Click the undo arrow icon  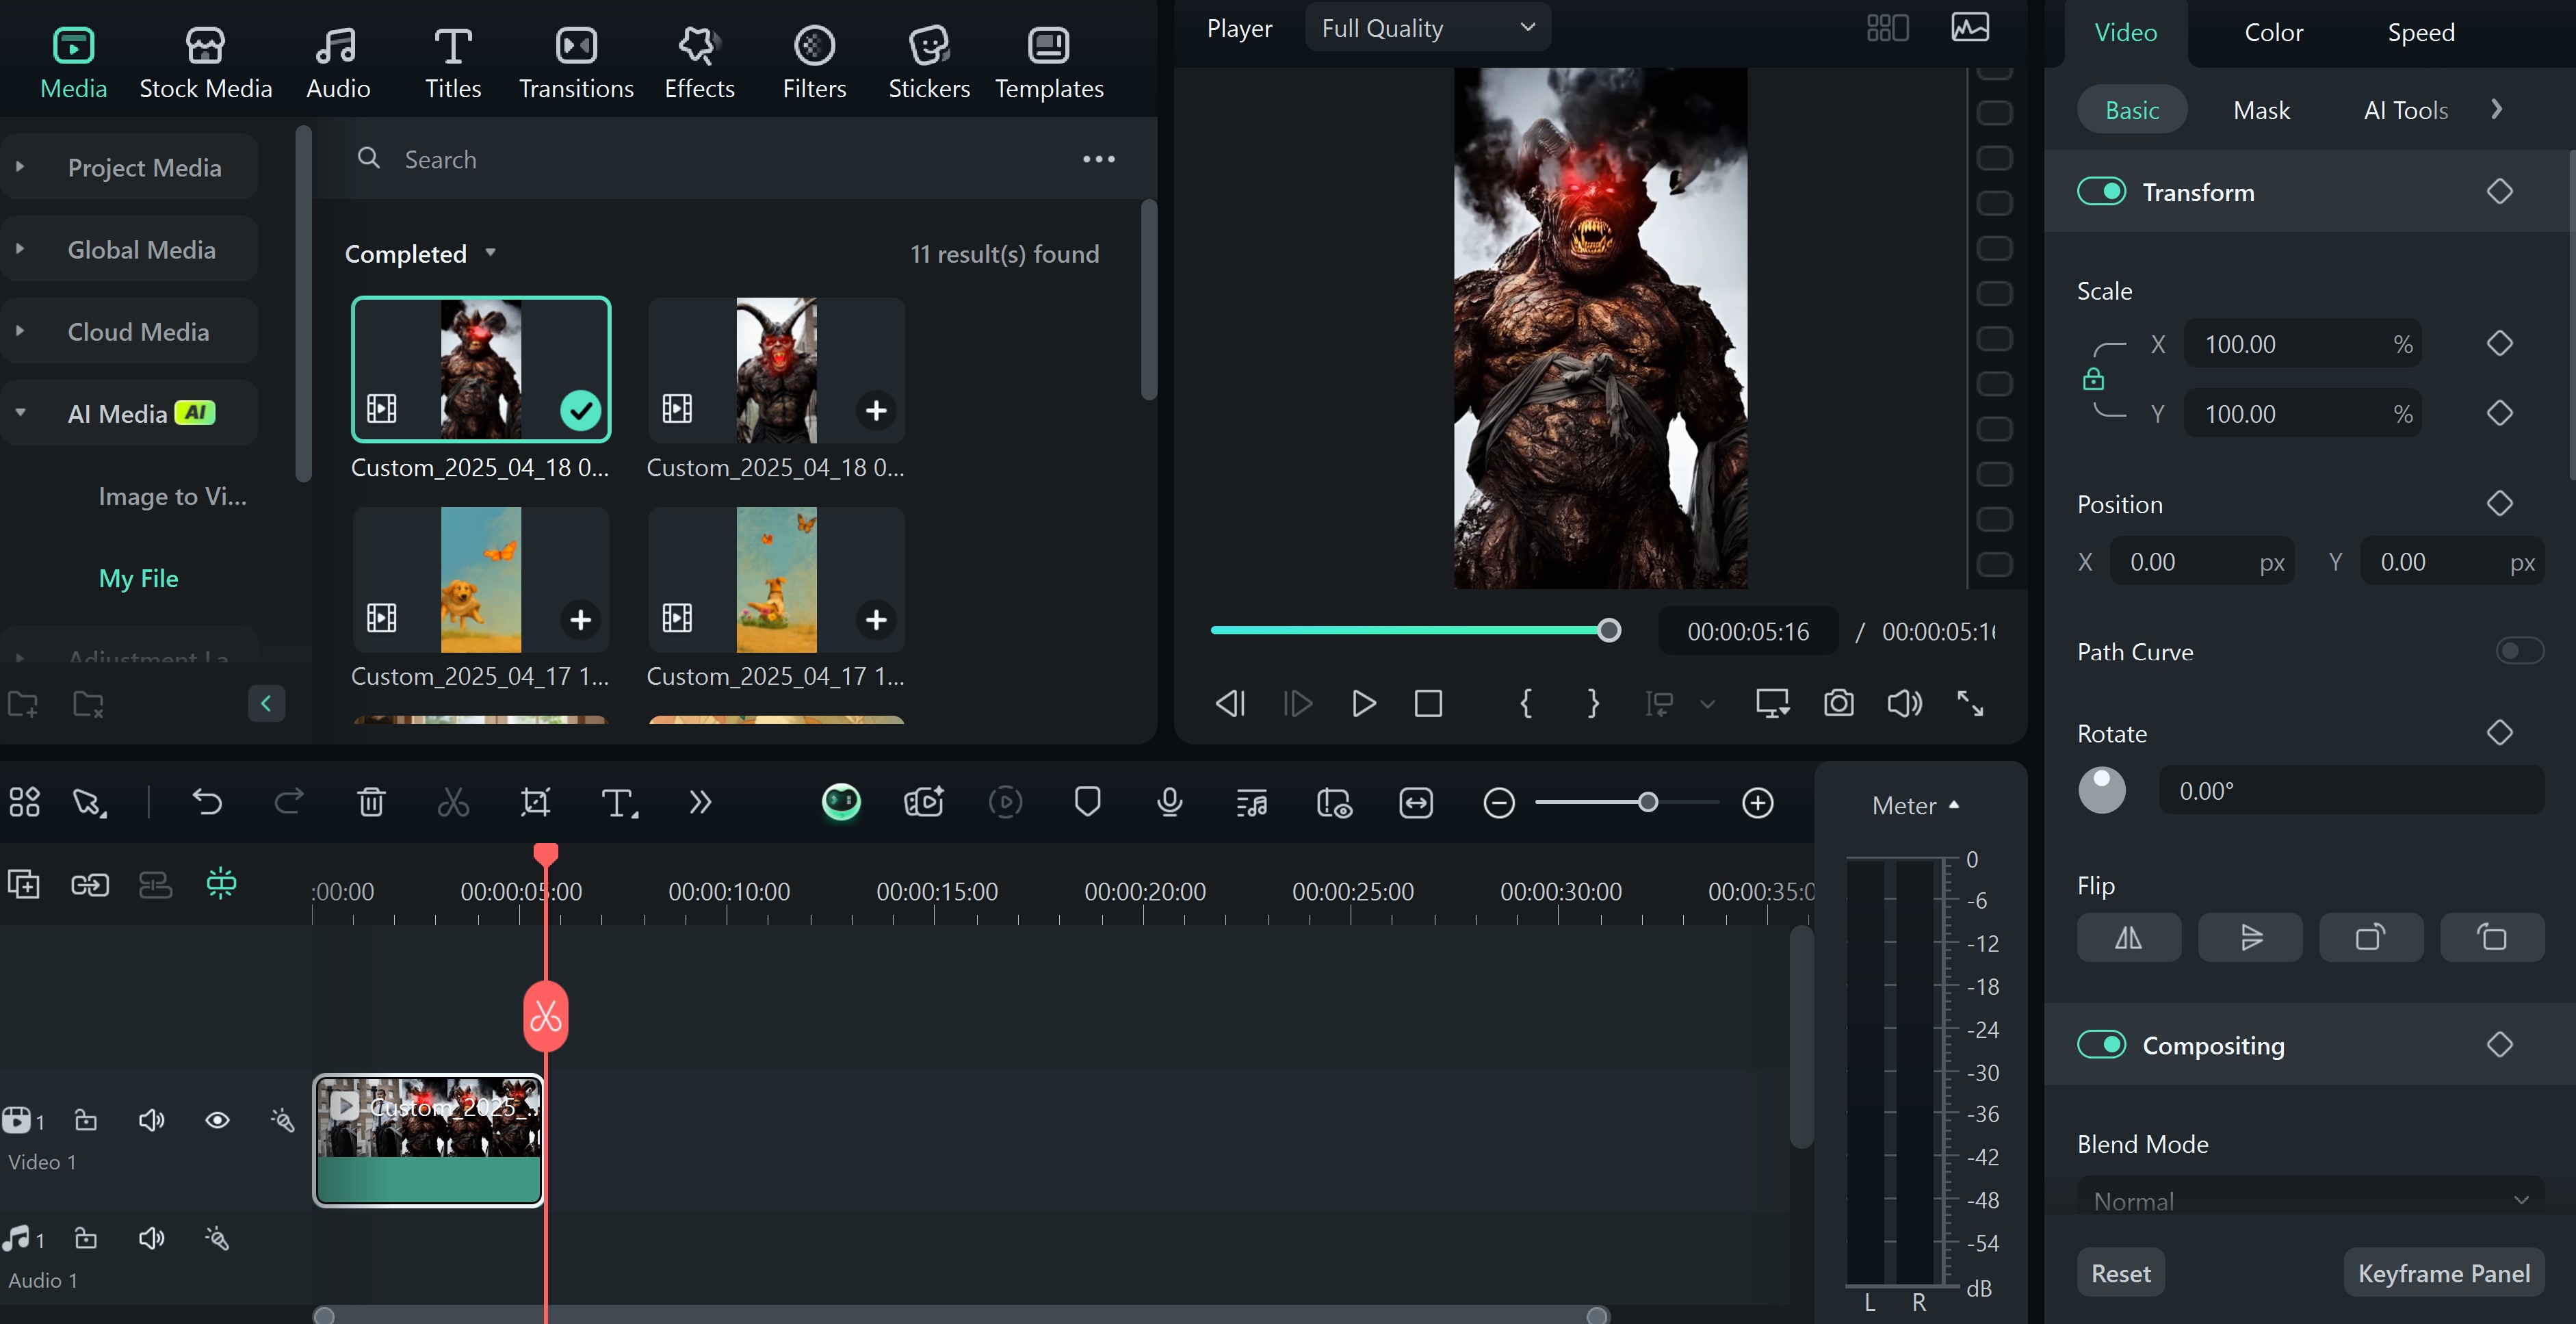(x=207, y=802)
